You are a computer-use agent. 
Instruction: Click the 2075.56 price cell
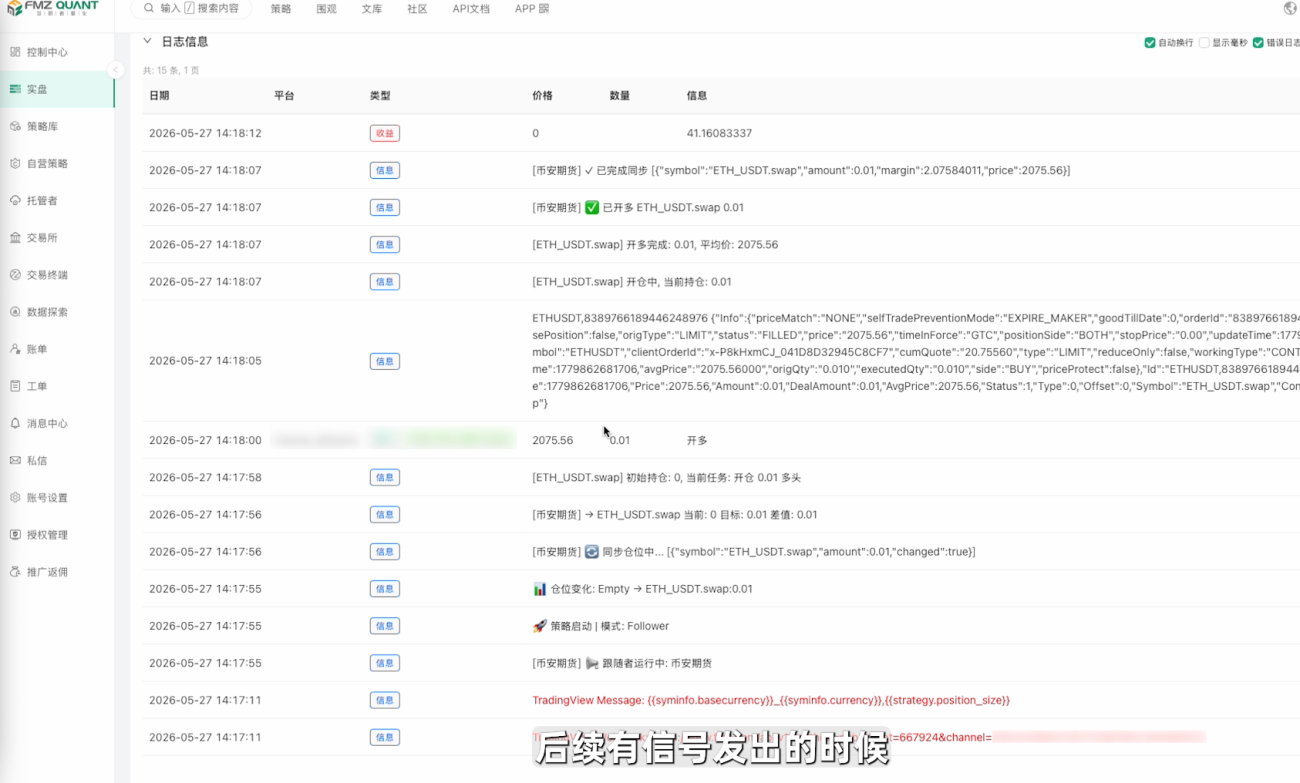(x=552, y=440)
